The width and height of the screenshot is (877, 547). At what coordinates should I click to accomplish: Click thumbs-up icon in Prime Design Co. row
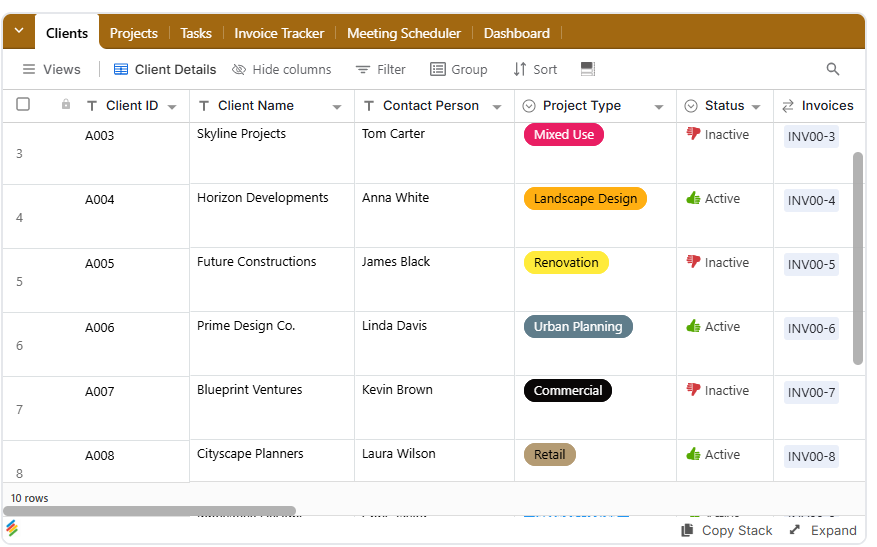(694, 326)
